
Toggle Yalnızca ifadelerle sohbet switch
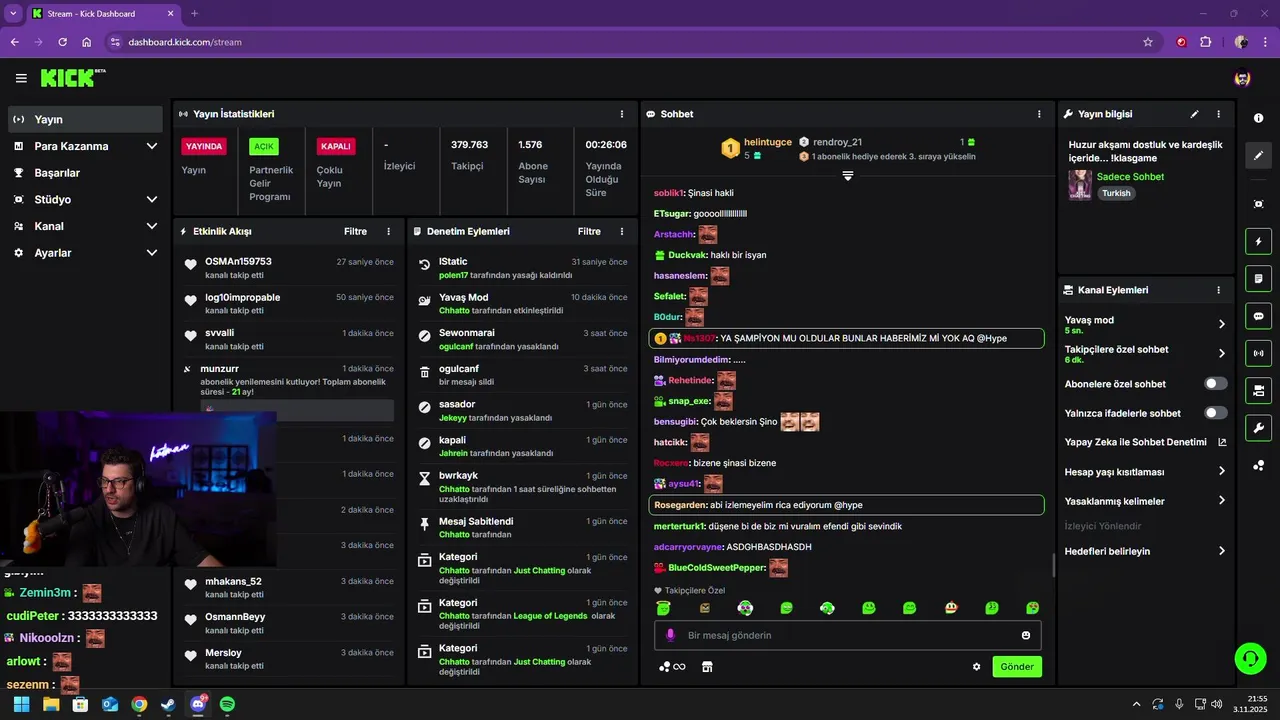click(x=1215, y=413)
